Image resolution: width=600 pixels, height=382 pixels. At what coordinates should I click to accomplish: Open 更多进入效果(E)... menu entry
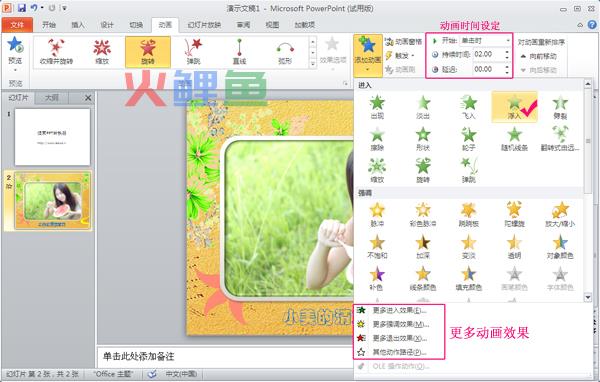point(399,310)
